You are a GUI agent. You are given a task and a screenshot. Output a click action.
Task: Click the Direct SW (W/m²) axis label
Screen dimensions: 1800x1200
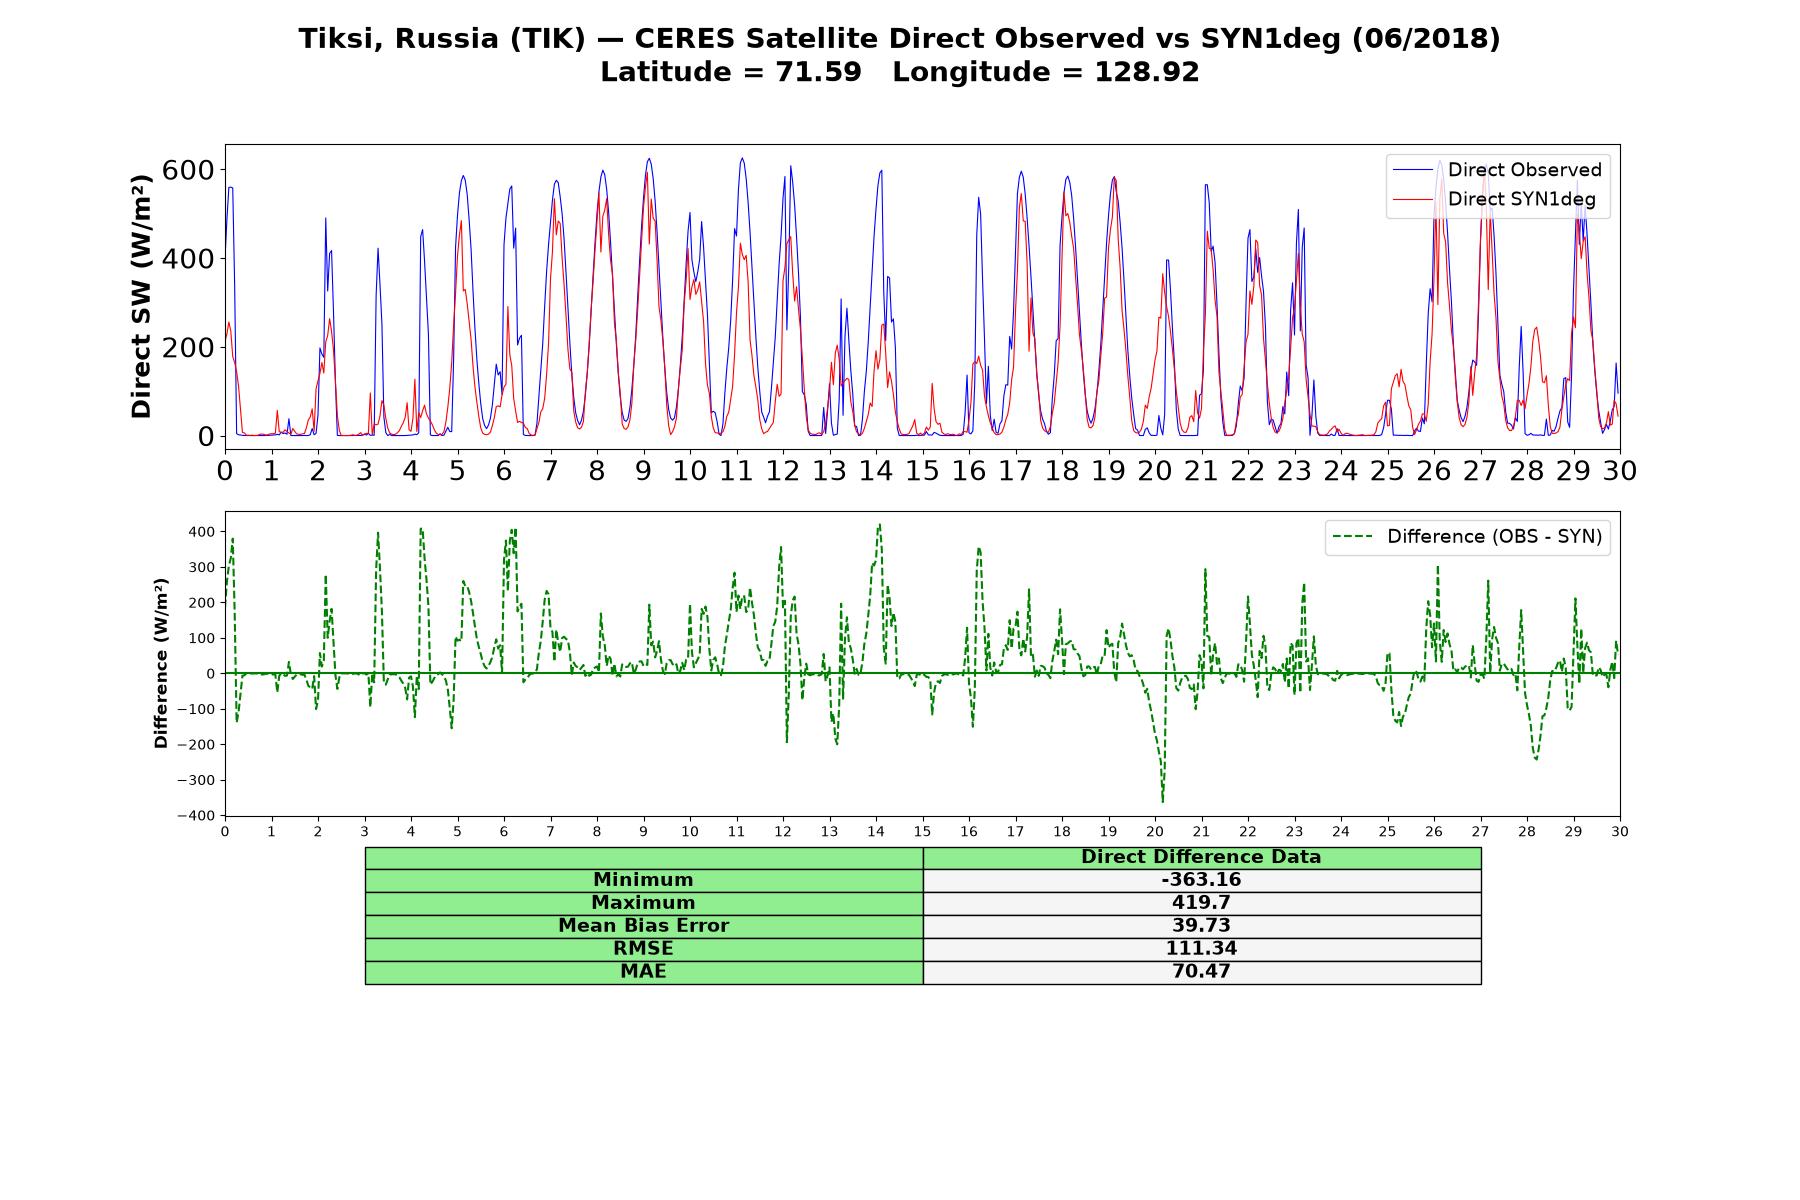(141, 296)
